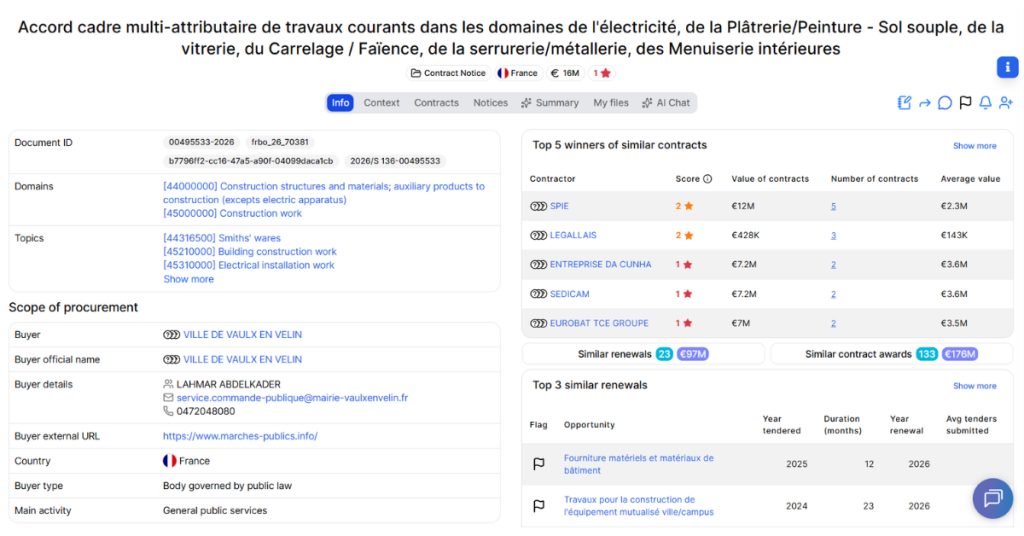This screenshot has width=1024, height=536.
Task: Open the marches-publics.info URL
Action: pyautogui.click(x=240, y=436)
